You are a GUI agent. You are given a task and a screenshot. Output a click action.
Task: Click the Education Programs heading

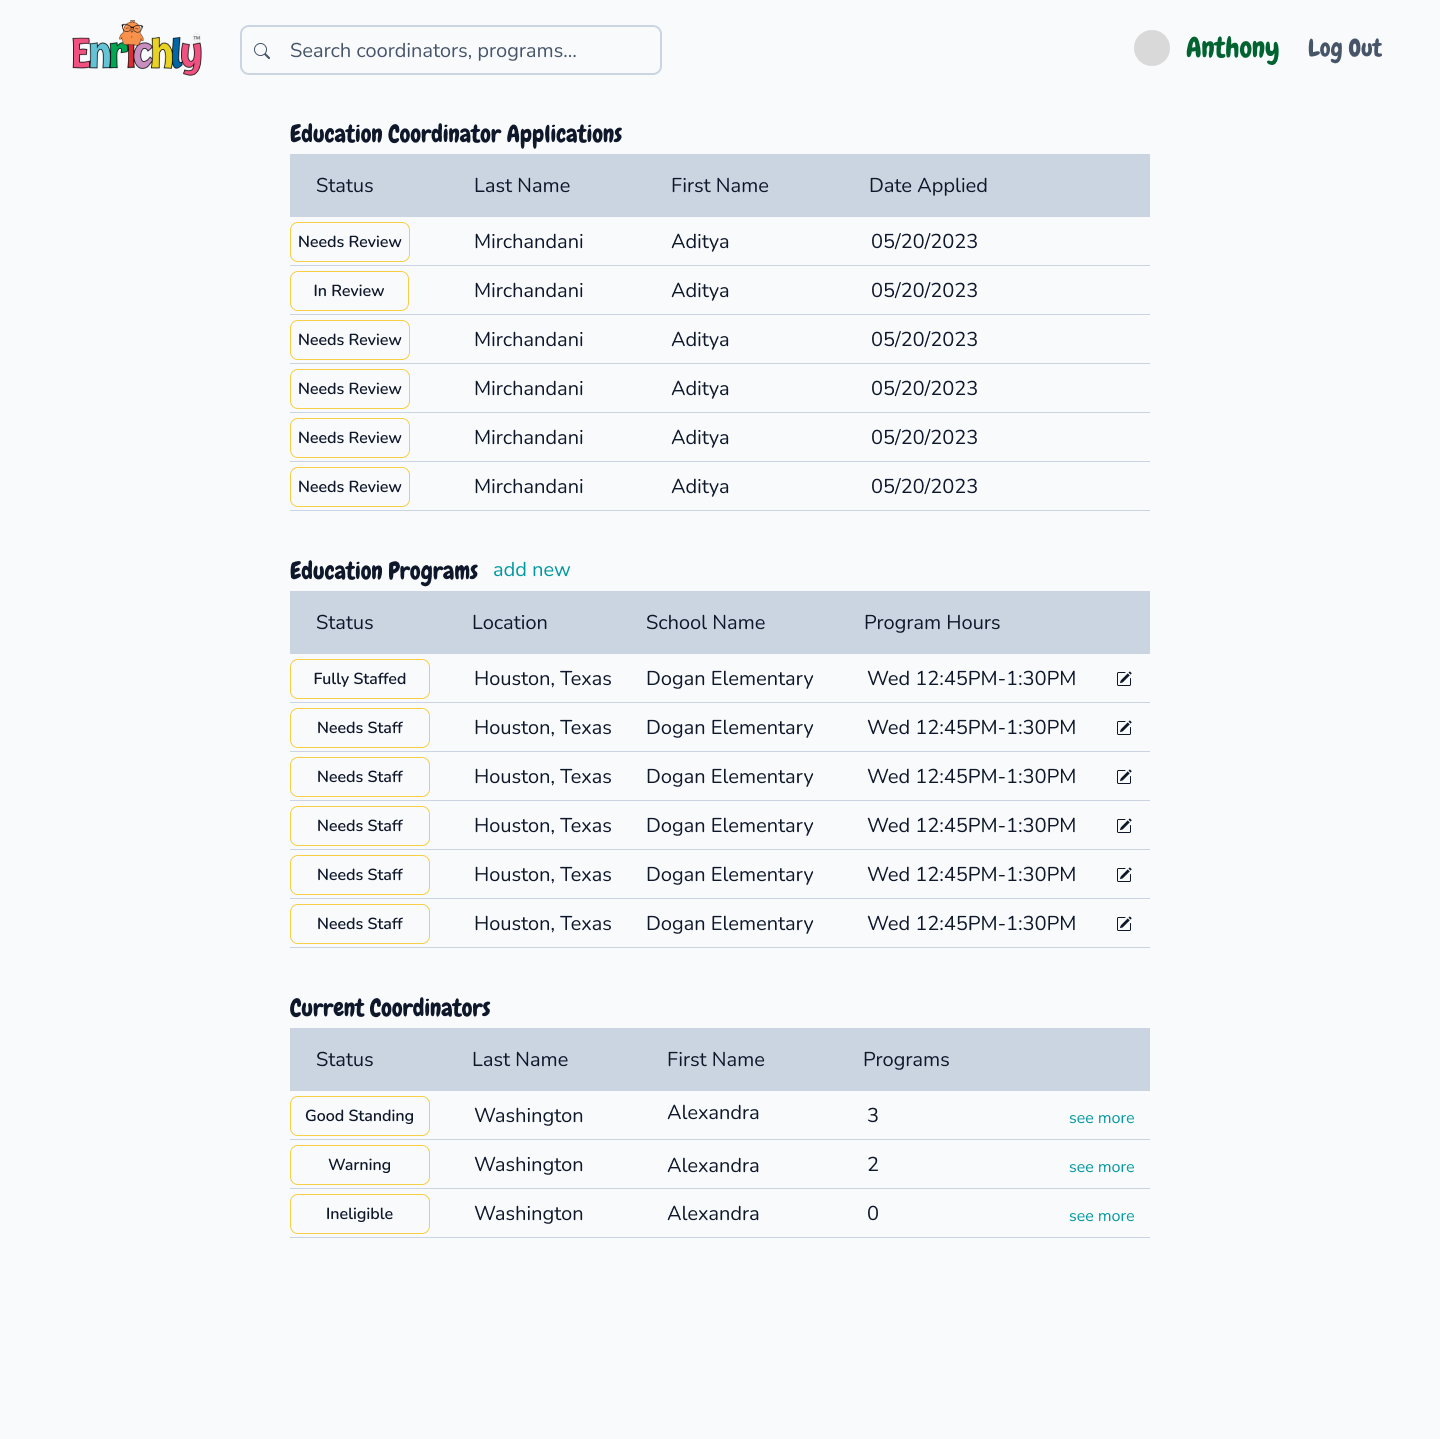384,571
